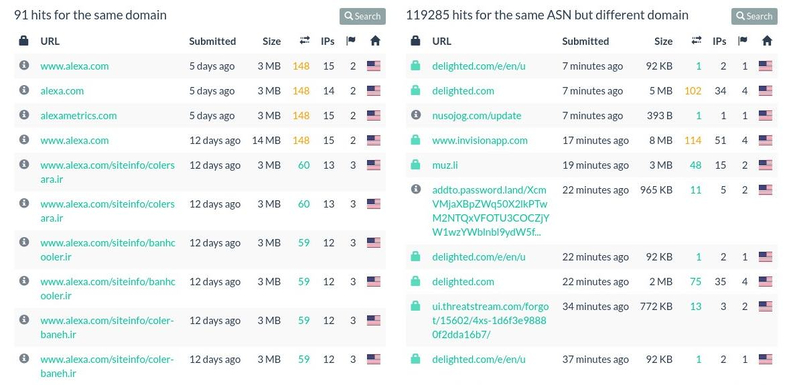
Task: Click the home icon header in right table
Action: tap(767, 41)
